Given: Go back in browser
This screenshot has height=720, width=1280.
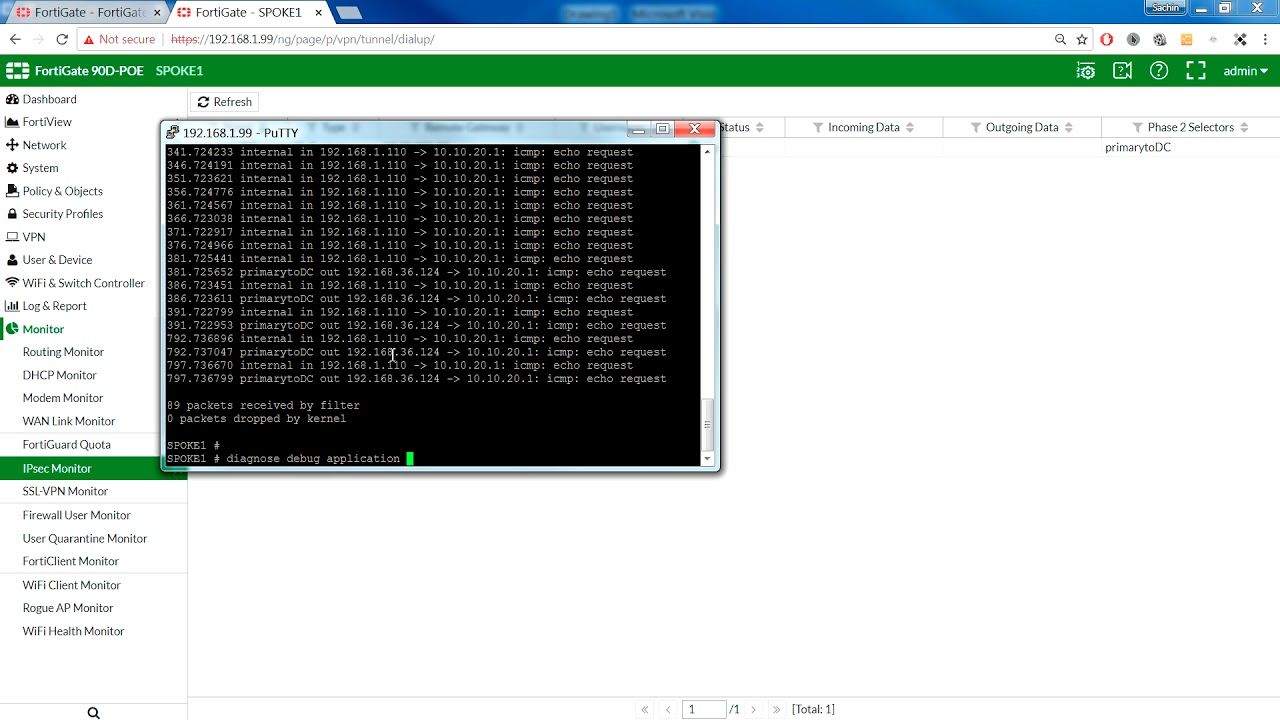Looking at the screenshot, I should tap(15, 39).
